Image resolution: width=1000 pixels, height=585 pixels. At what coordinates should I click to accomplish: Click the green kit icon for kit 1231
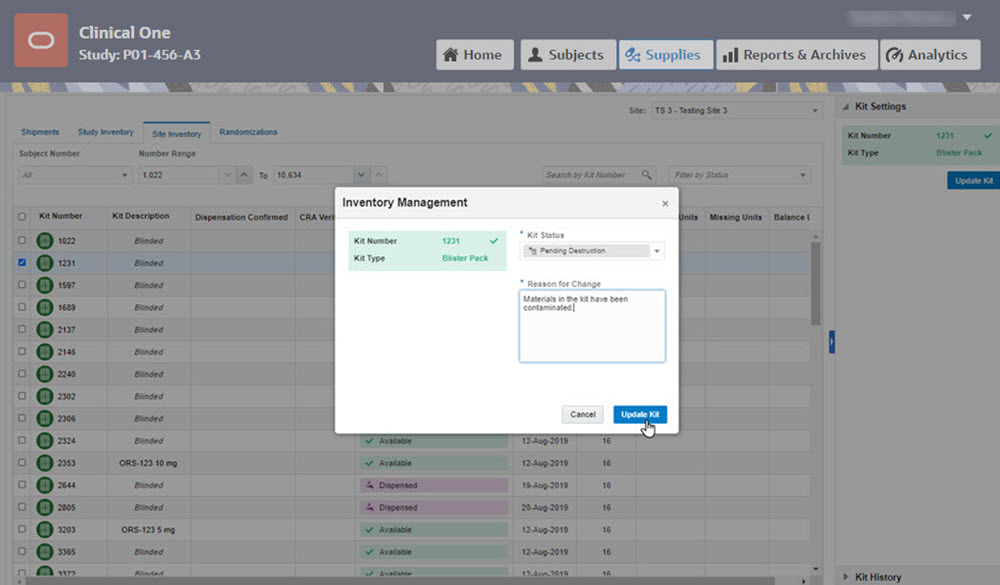(x=45, y=263)
